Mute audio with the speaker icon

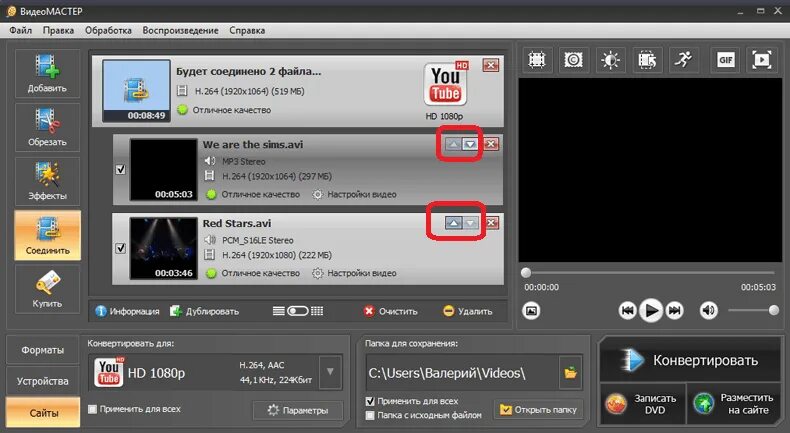708,311
